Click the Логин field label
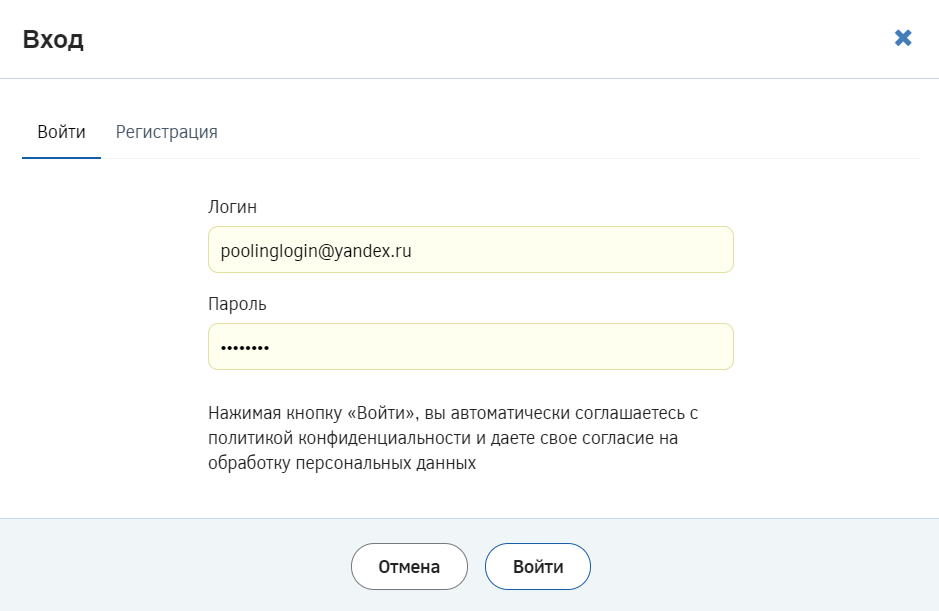This screenshot has height=611, width=939. point(232,207)
